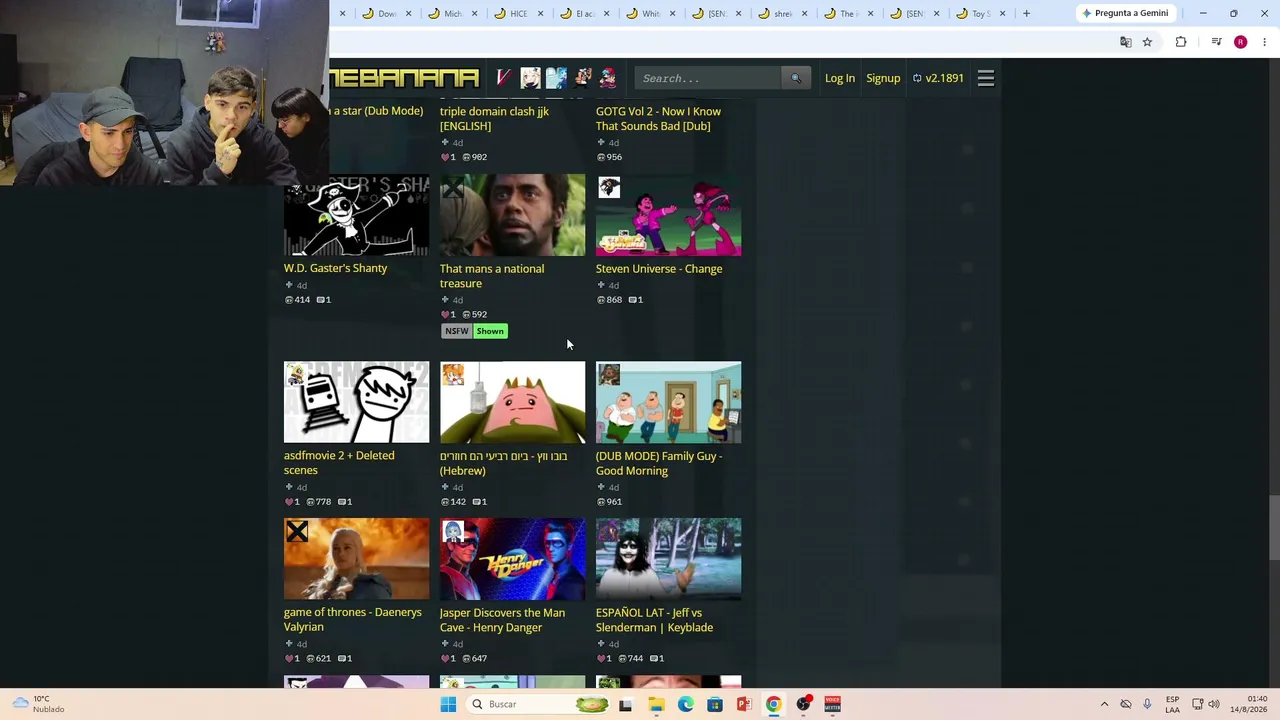Open the Hebrew-titled green character thumbnail
Screen dimensions: 1280x720
512,402
